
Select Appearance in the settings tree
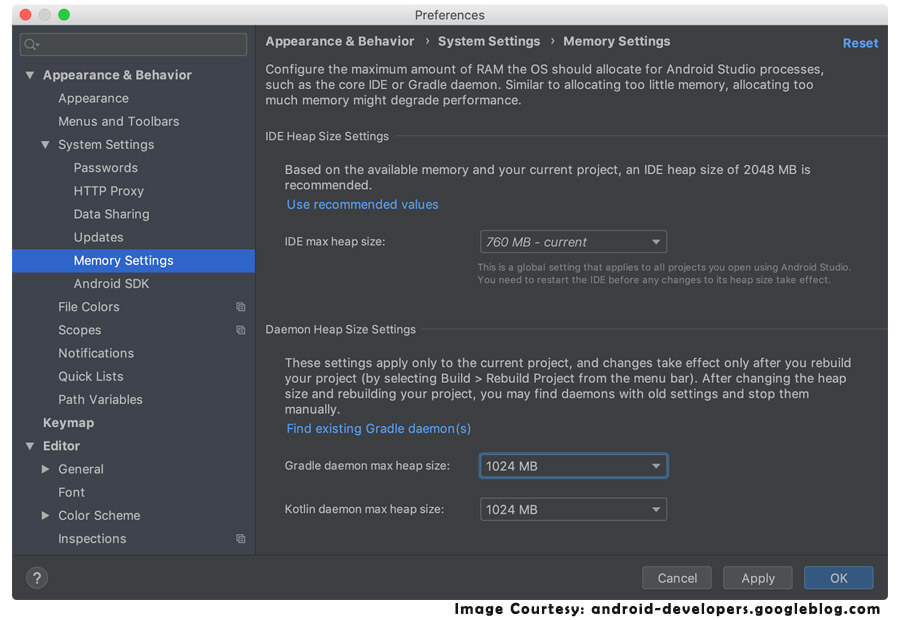click(x=93, y=98)
